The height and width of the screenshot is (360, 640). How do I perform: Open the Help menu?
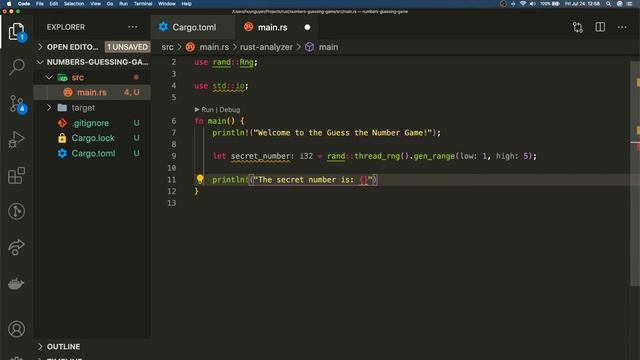(187, 4)
